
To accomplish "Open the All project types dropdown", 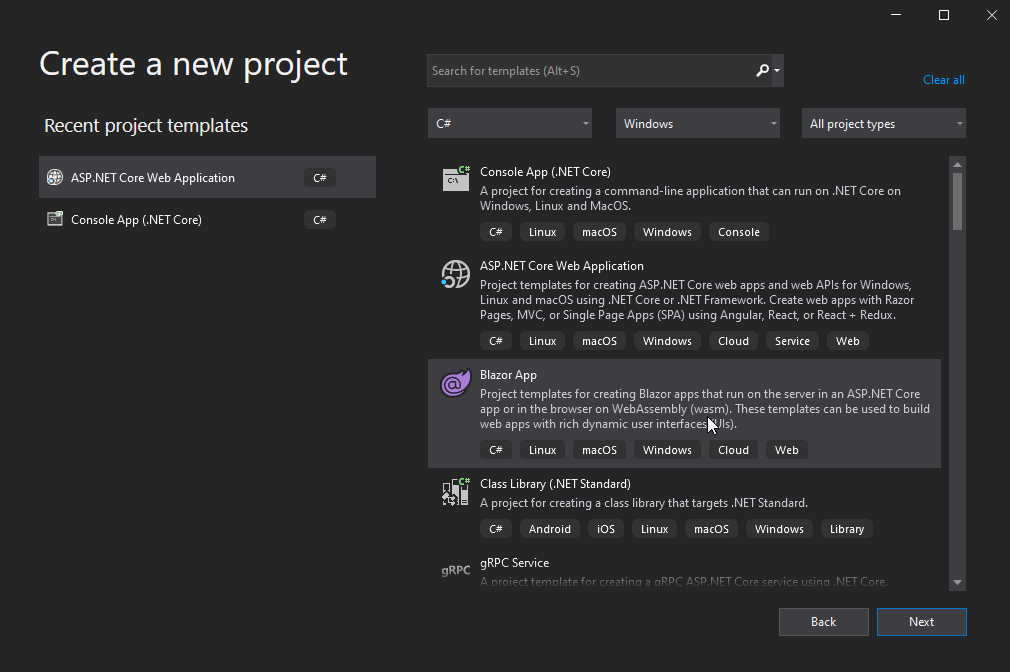I will (x=883, y=123).
